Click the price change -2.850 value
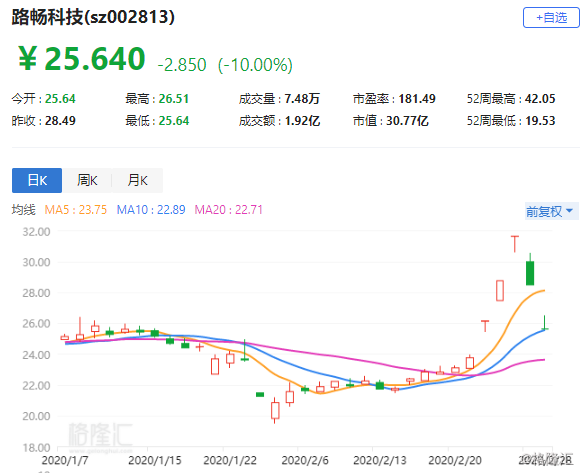Image resolution: width=581 pixels, height=473 pixels. 182,64
